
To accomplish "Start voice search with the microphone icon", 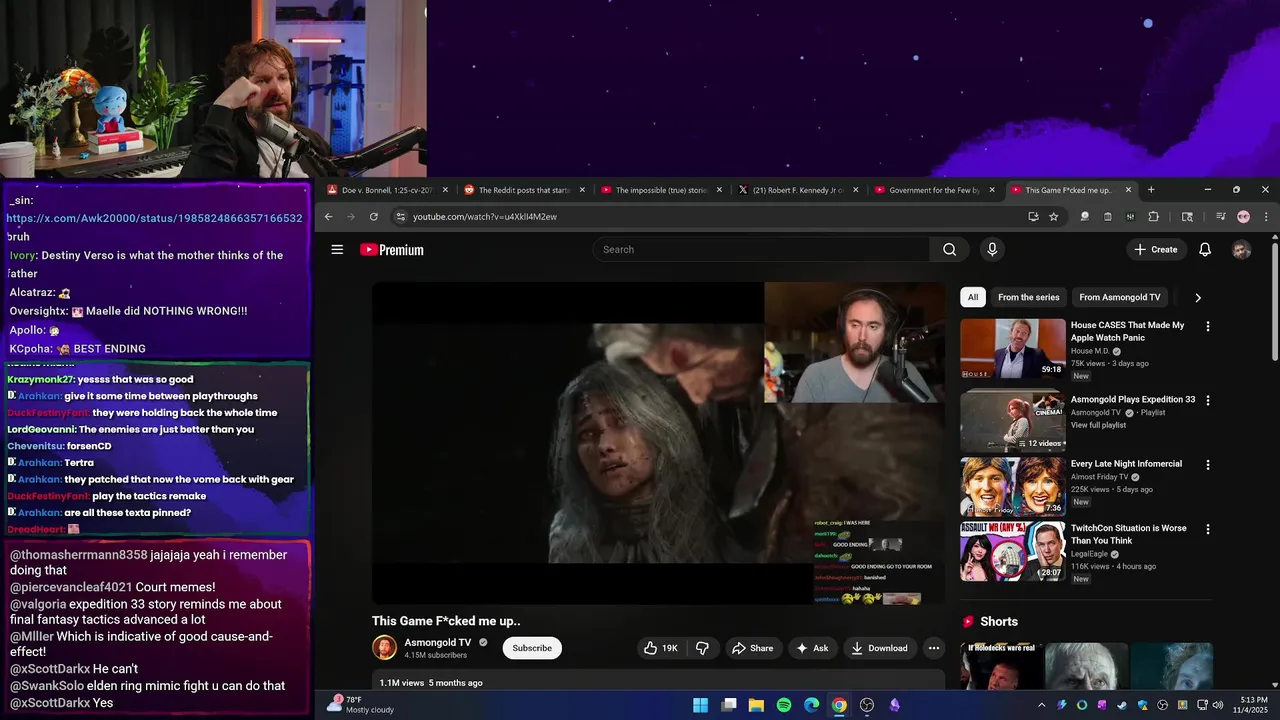I will click(x=992, y=250).
